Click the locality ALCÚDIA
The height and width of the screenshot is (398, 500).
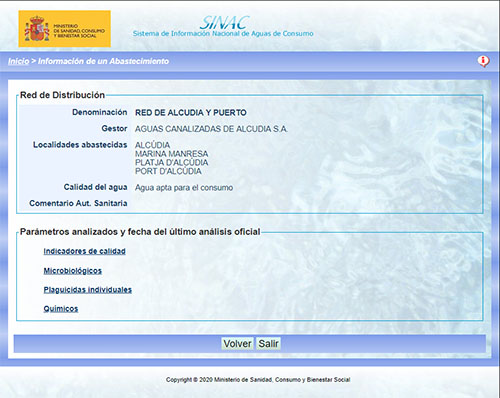[x=152, y=145]
